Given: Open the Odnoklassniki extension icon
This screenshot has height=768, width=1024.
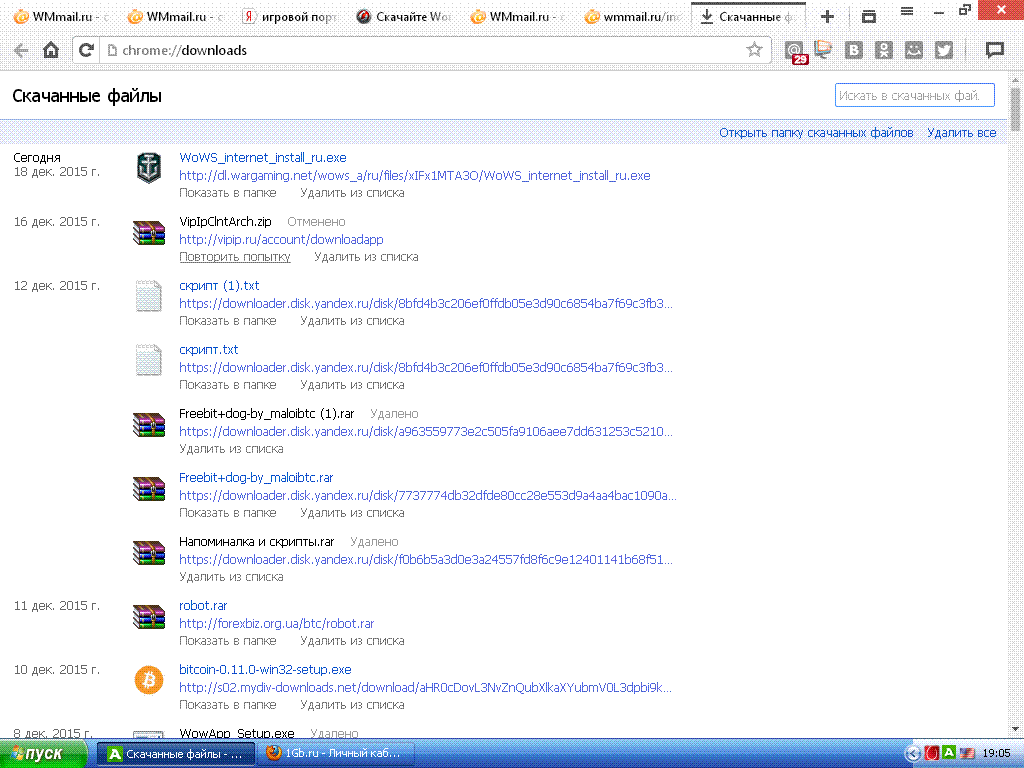Looking at the screenshot, I should coord(884,50).
